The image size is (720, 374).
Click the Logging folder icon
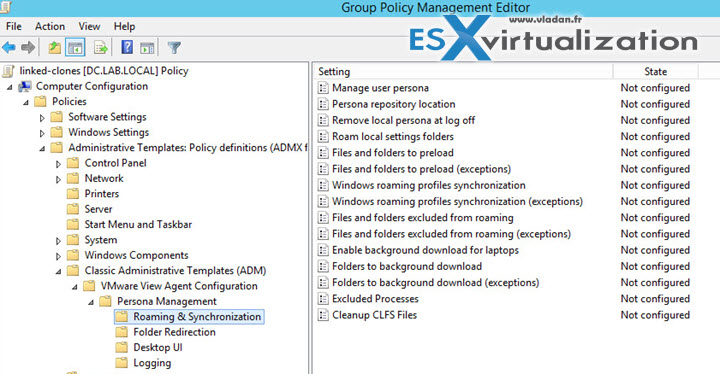(122, 363)
